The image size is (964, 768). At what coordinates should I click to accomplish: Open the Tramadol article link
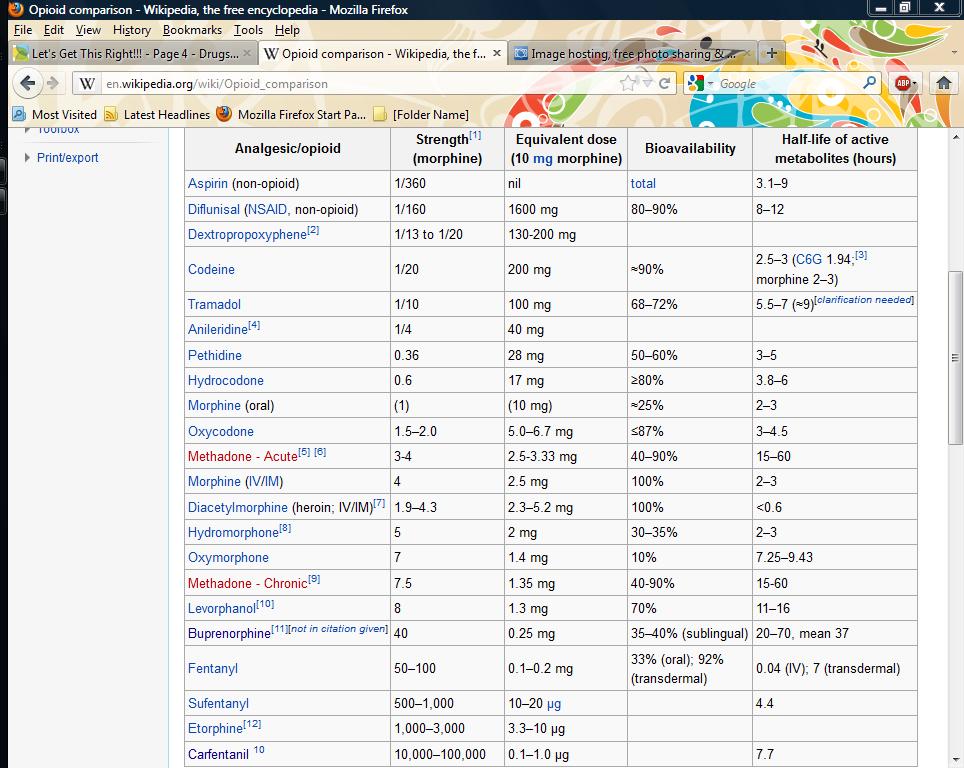[214, 304]
